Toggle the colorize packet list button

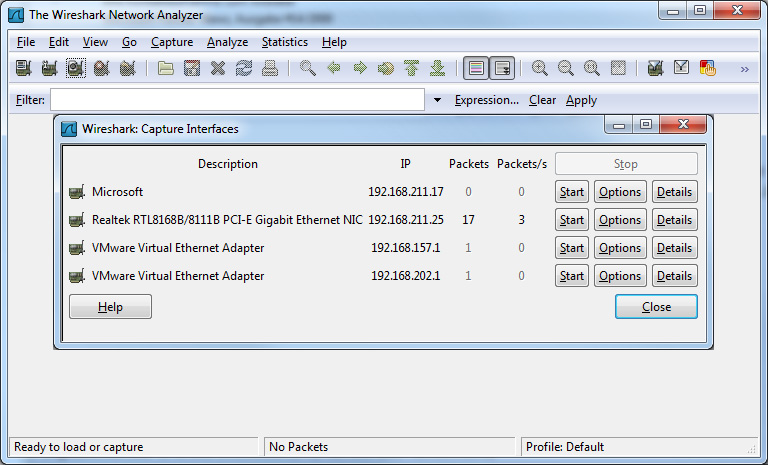tap(476, 68)
